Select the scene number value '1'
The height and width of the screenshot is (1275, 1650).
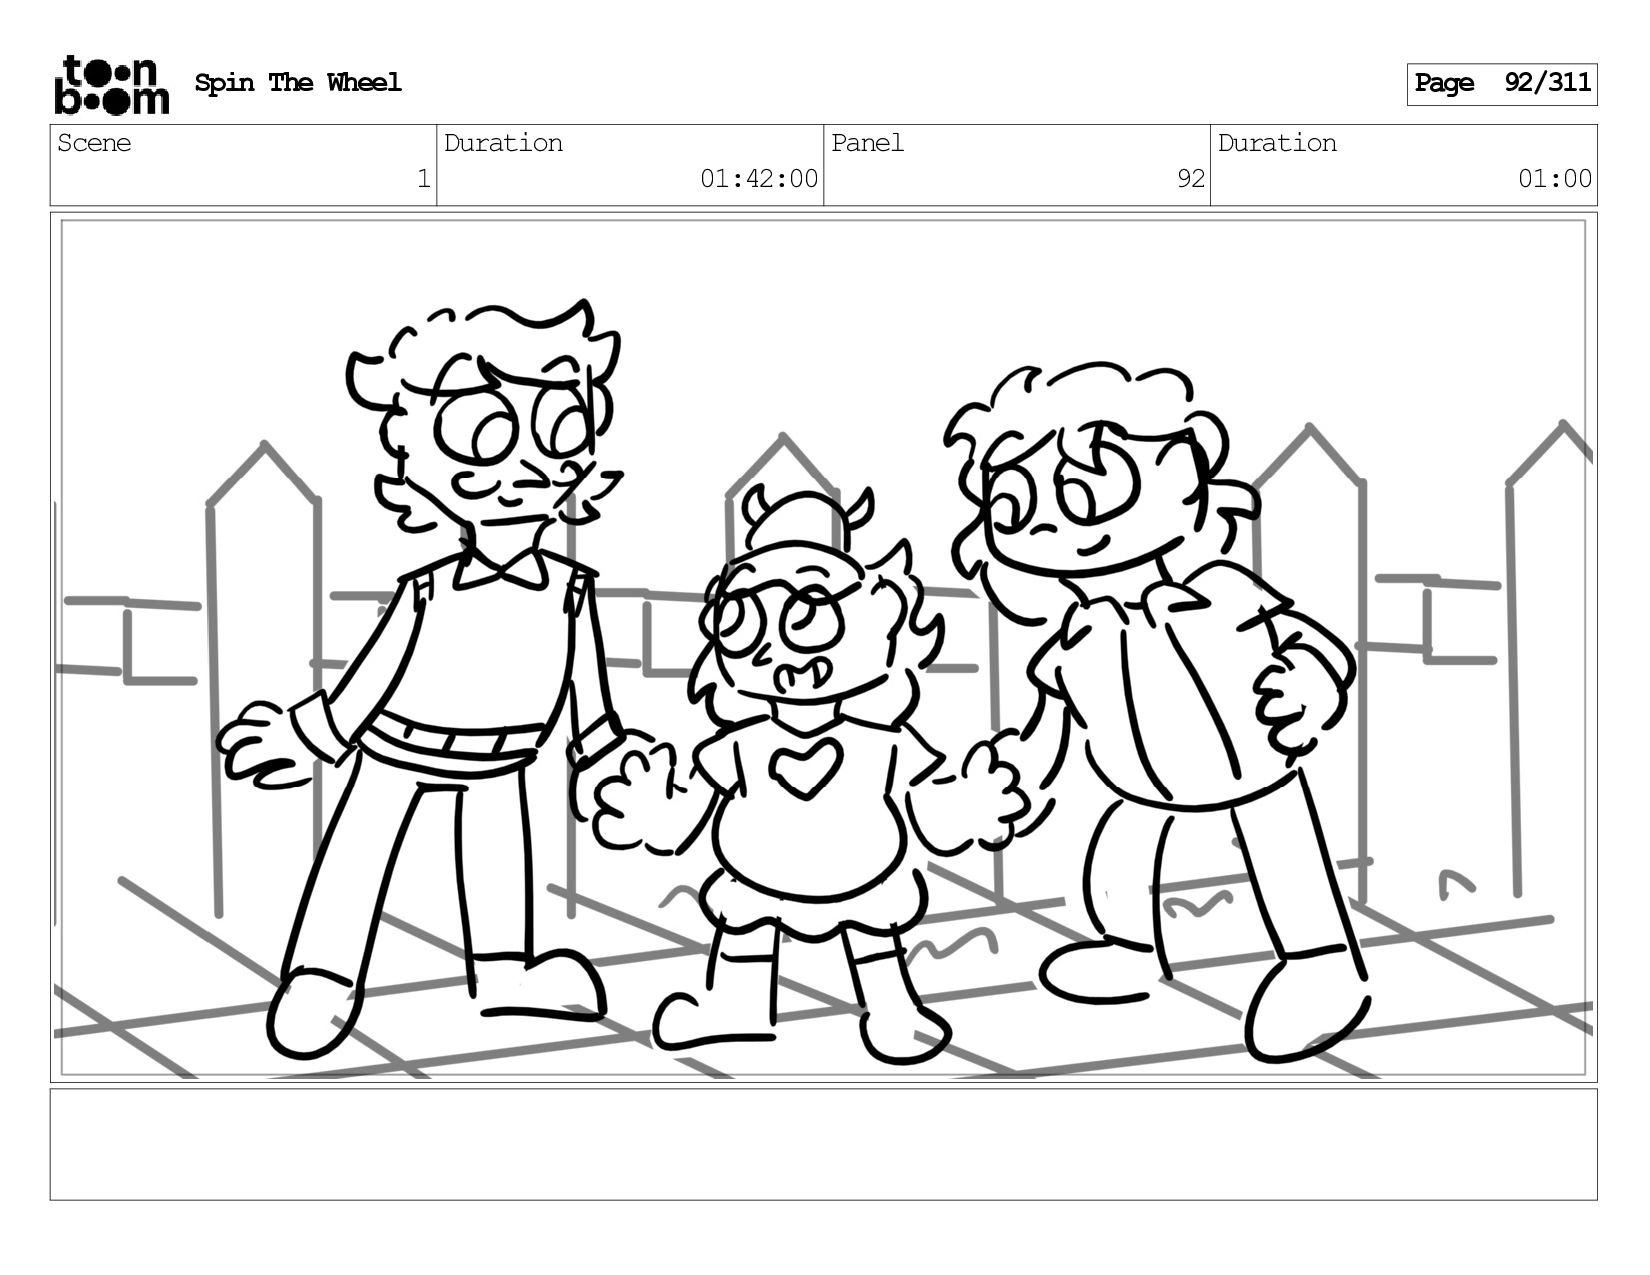[423, 179]
